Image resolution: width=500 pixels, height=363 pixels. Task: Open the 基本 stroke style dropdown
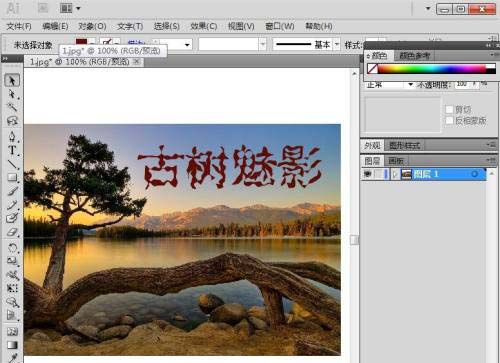(x=337, y=44)
